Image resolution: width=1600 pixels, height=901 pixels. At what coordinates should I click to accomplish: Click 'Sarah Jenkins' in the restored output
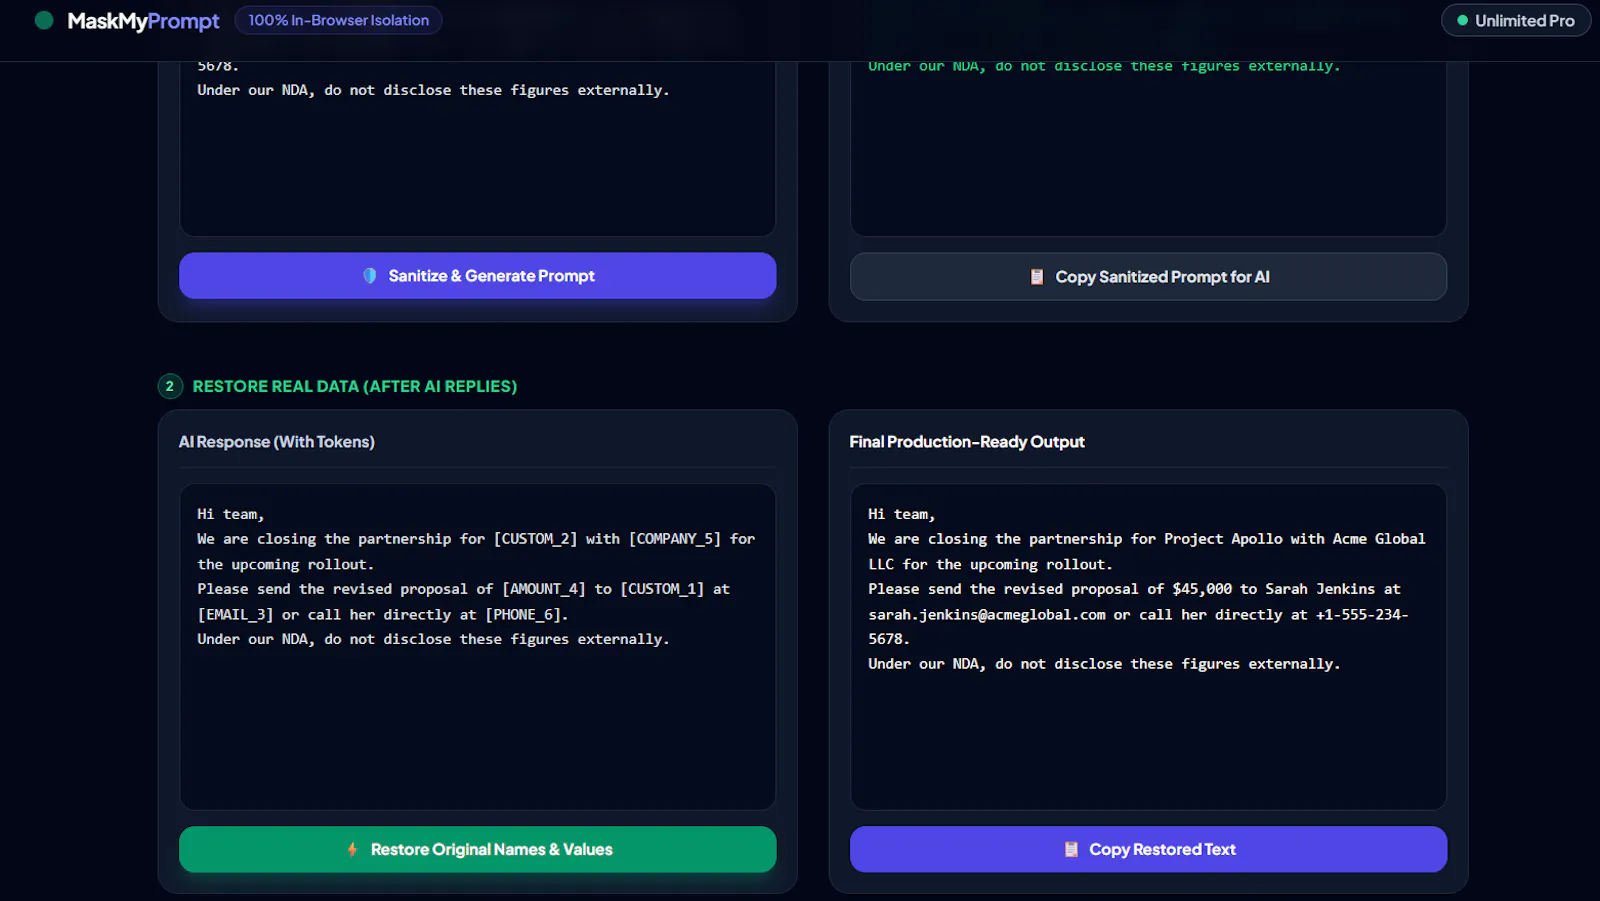pyautogui.click(x=1320, y=589)
